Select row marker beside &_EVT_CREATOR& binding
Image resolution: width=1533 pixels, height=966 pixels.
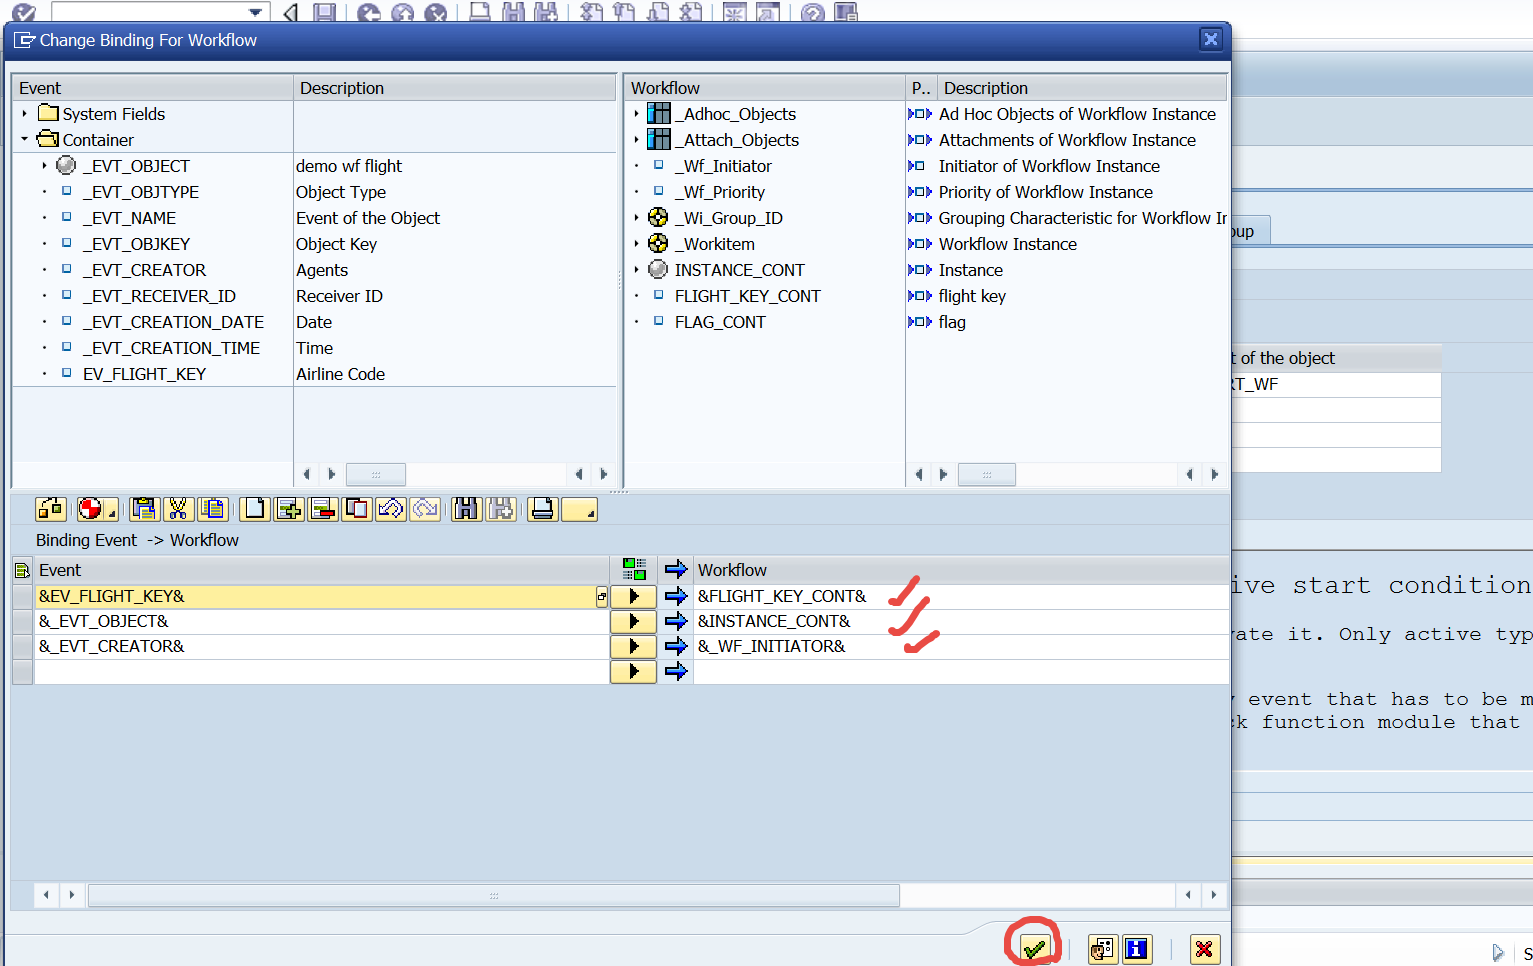tap(22, 646)
